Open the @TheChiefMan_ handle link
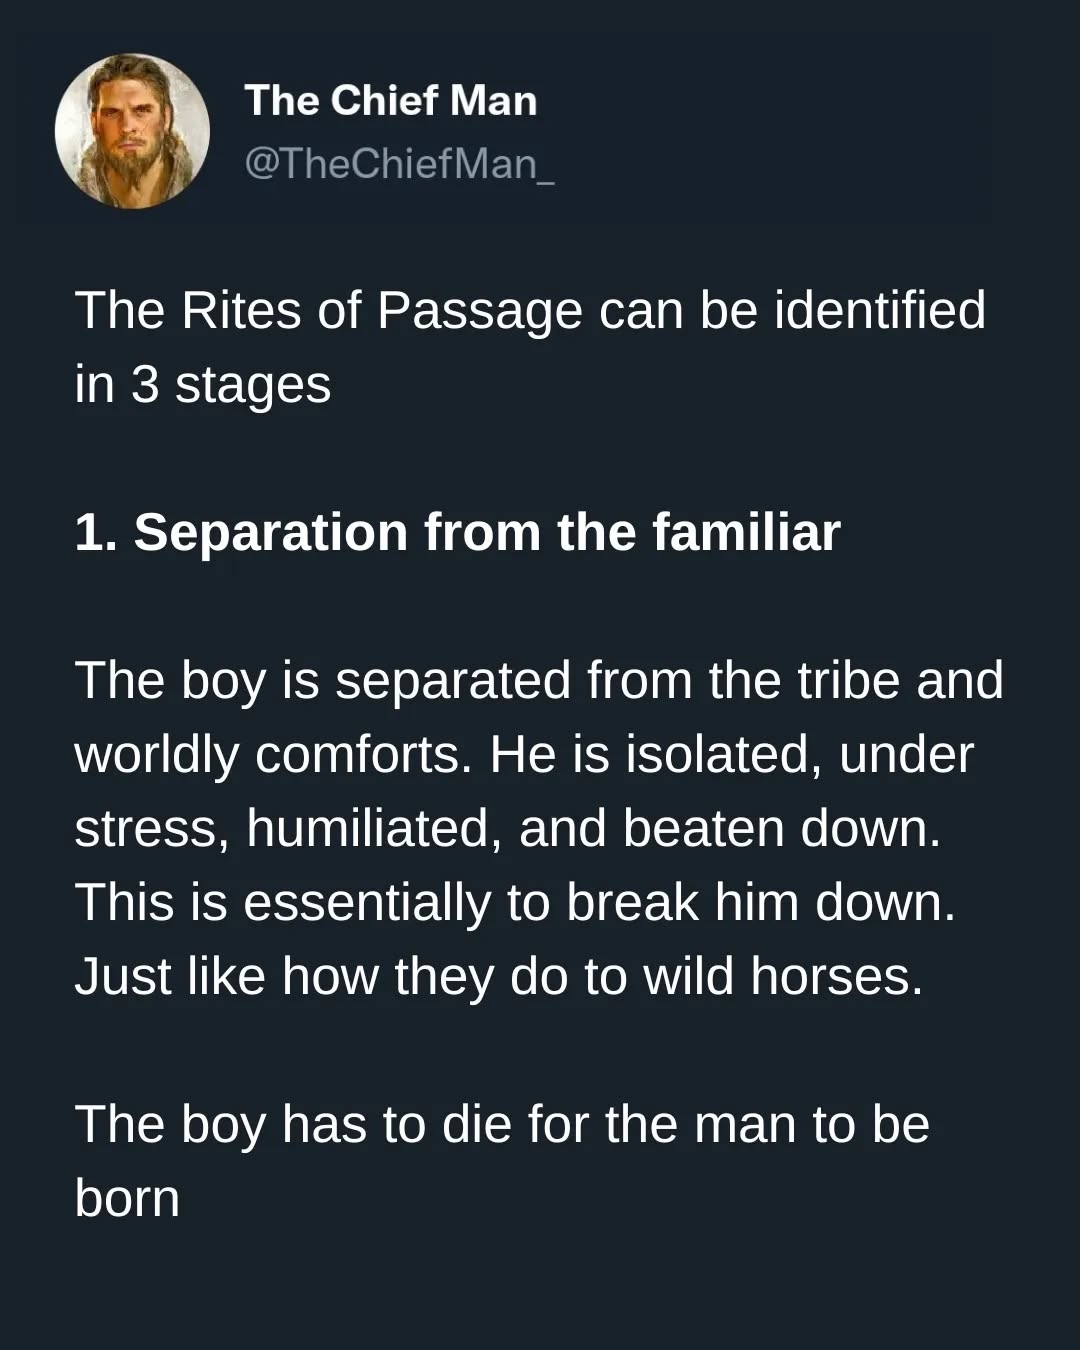Image resolution: width=1080 pixels, height=1350 pixels. (398, 163)
